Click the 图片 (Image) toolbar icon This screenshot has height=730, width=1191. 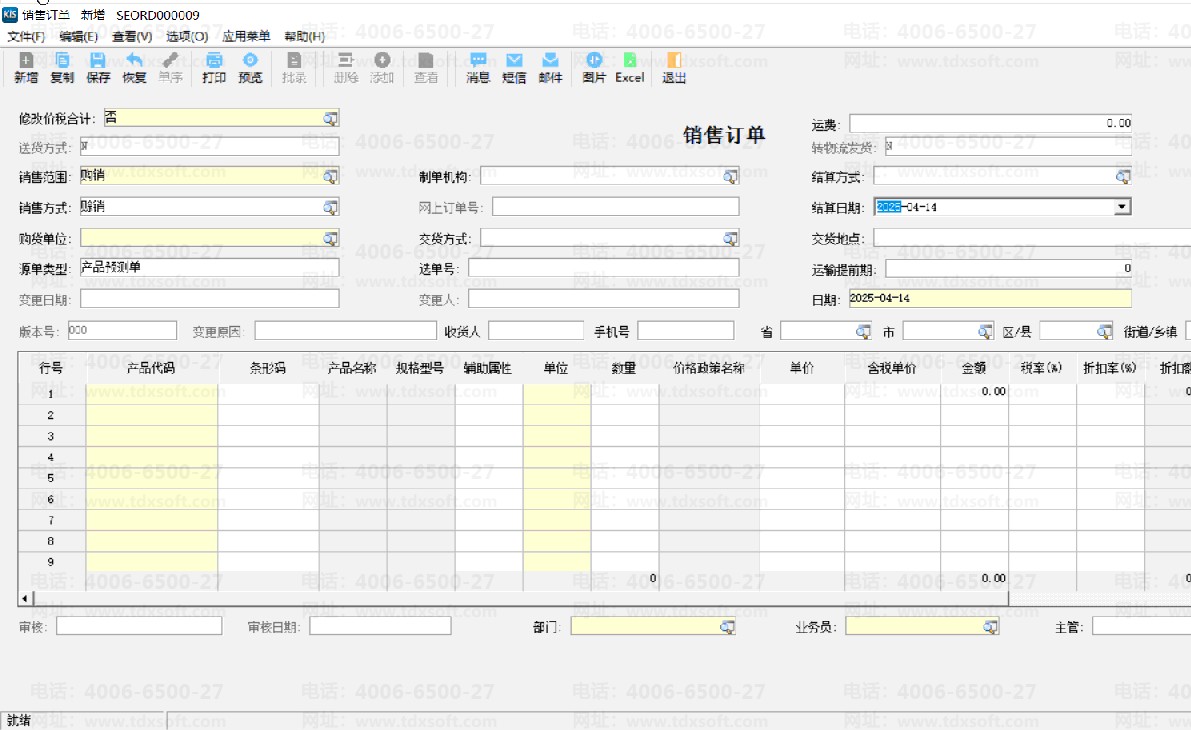tap(594, 68)
